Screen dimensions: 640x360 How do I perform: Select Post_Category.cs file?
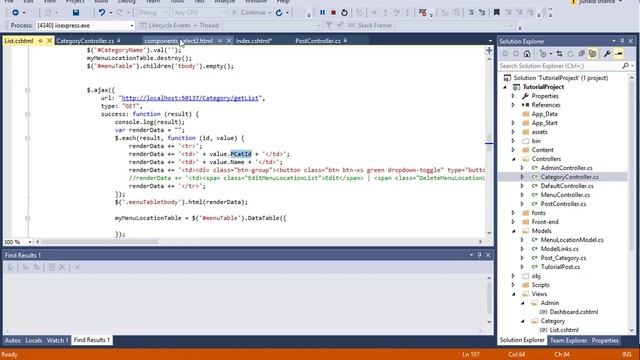point(563,258)
